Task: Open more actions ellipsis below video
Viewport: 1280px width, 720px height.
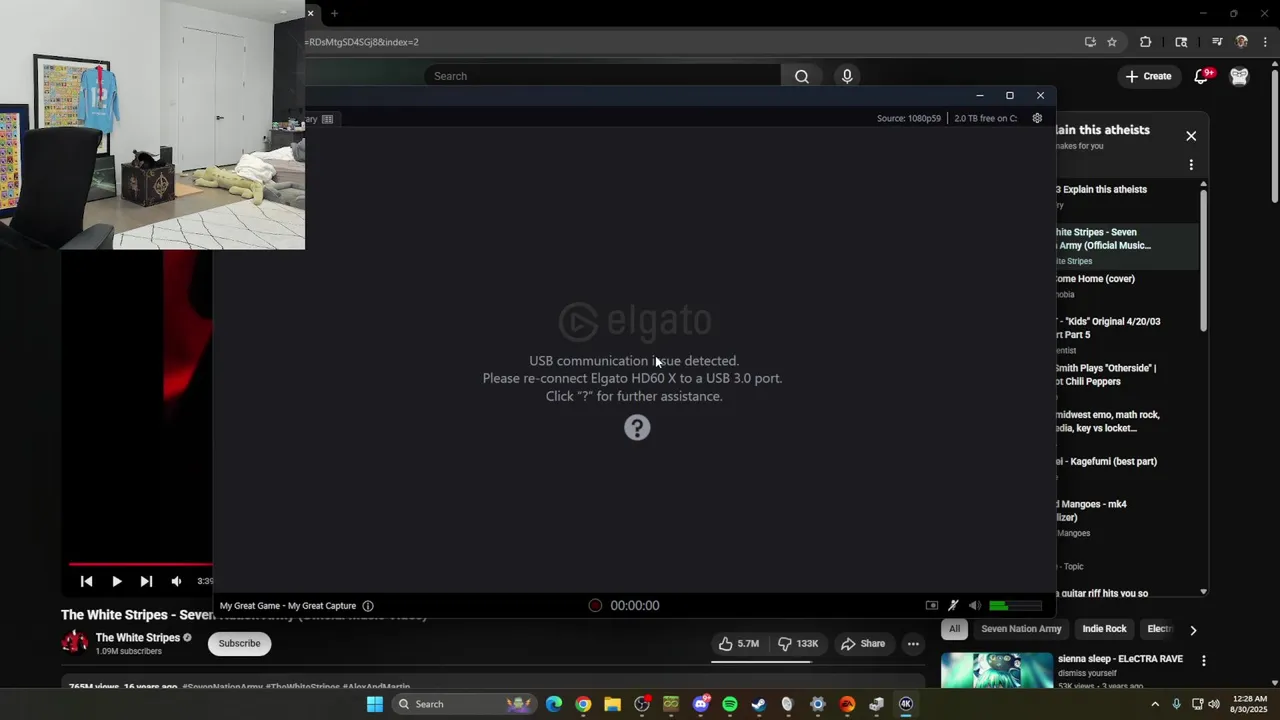Action: [913, 644]
